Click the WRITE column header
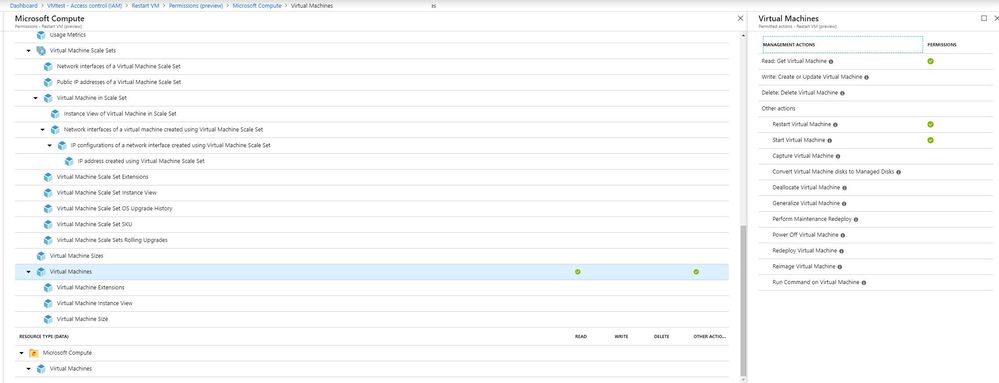 pyautogui.click(x=621, y=336)
